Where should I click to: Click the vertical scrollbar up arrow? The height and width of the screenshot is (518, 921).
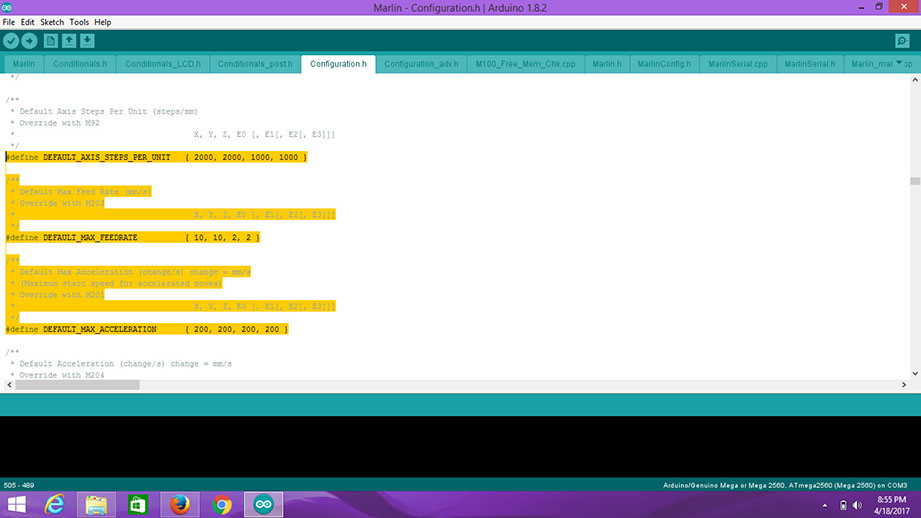pyautogui.click(x=915, y=80)
